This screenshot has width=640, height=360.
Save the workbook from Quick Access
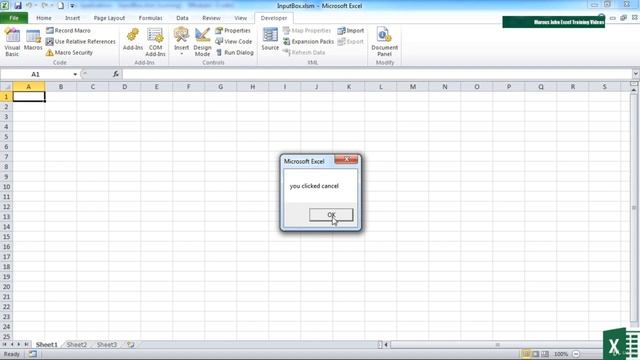pos(18,6)
